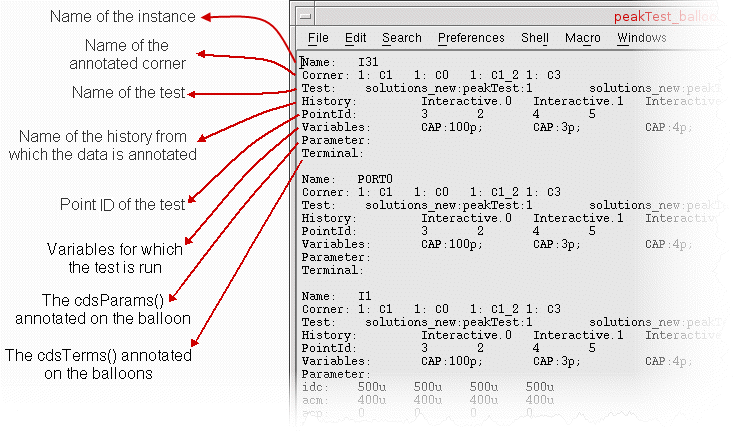742x436 pixels.
Task: Click the first 'Terminal:' line
Action: point(331,153)
